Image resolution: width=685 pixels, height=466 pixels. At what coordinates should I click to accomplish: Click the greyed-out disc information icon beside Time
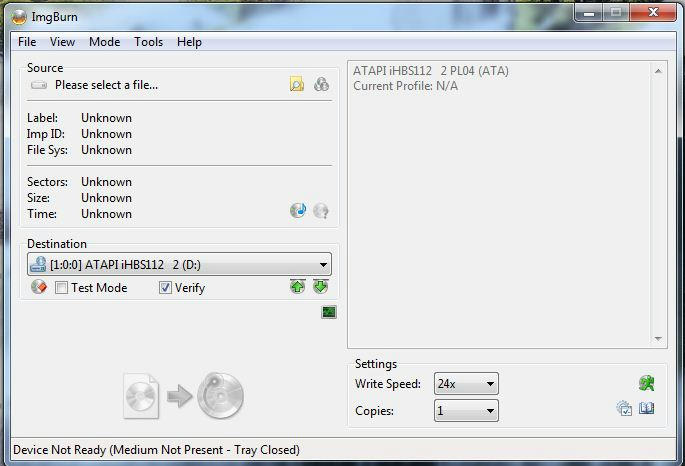point(321,211)
